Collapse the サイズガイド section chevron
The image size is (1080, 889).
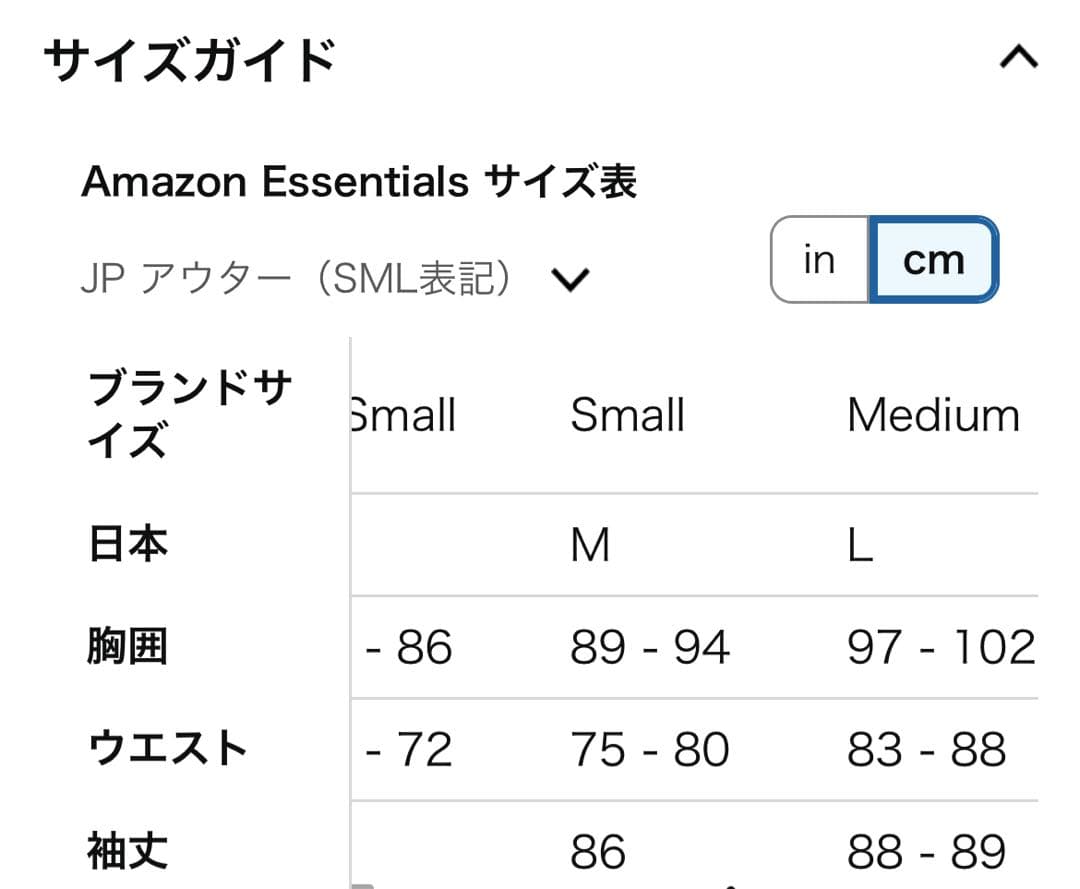1018,59
